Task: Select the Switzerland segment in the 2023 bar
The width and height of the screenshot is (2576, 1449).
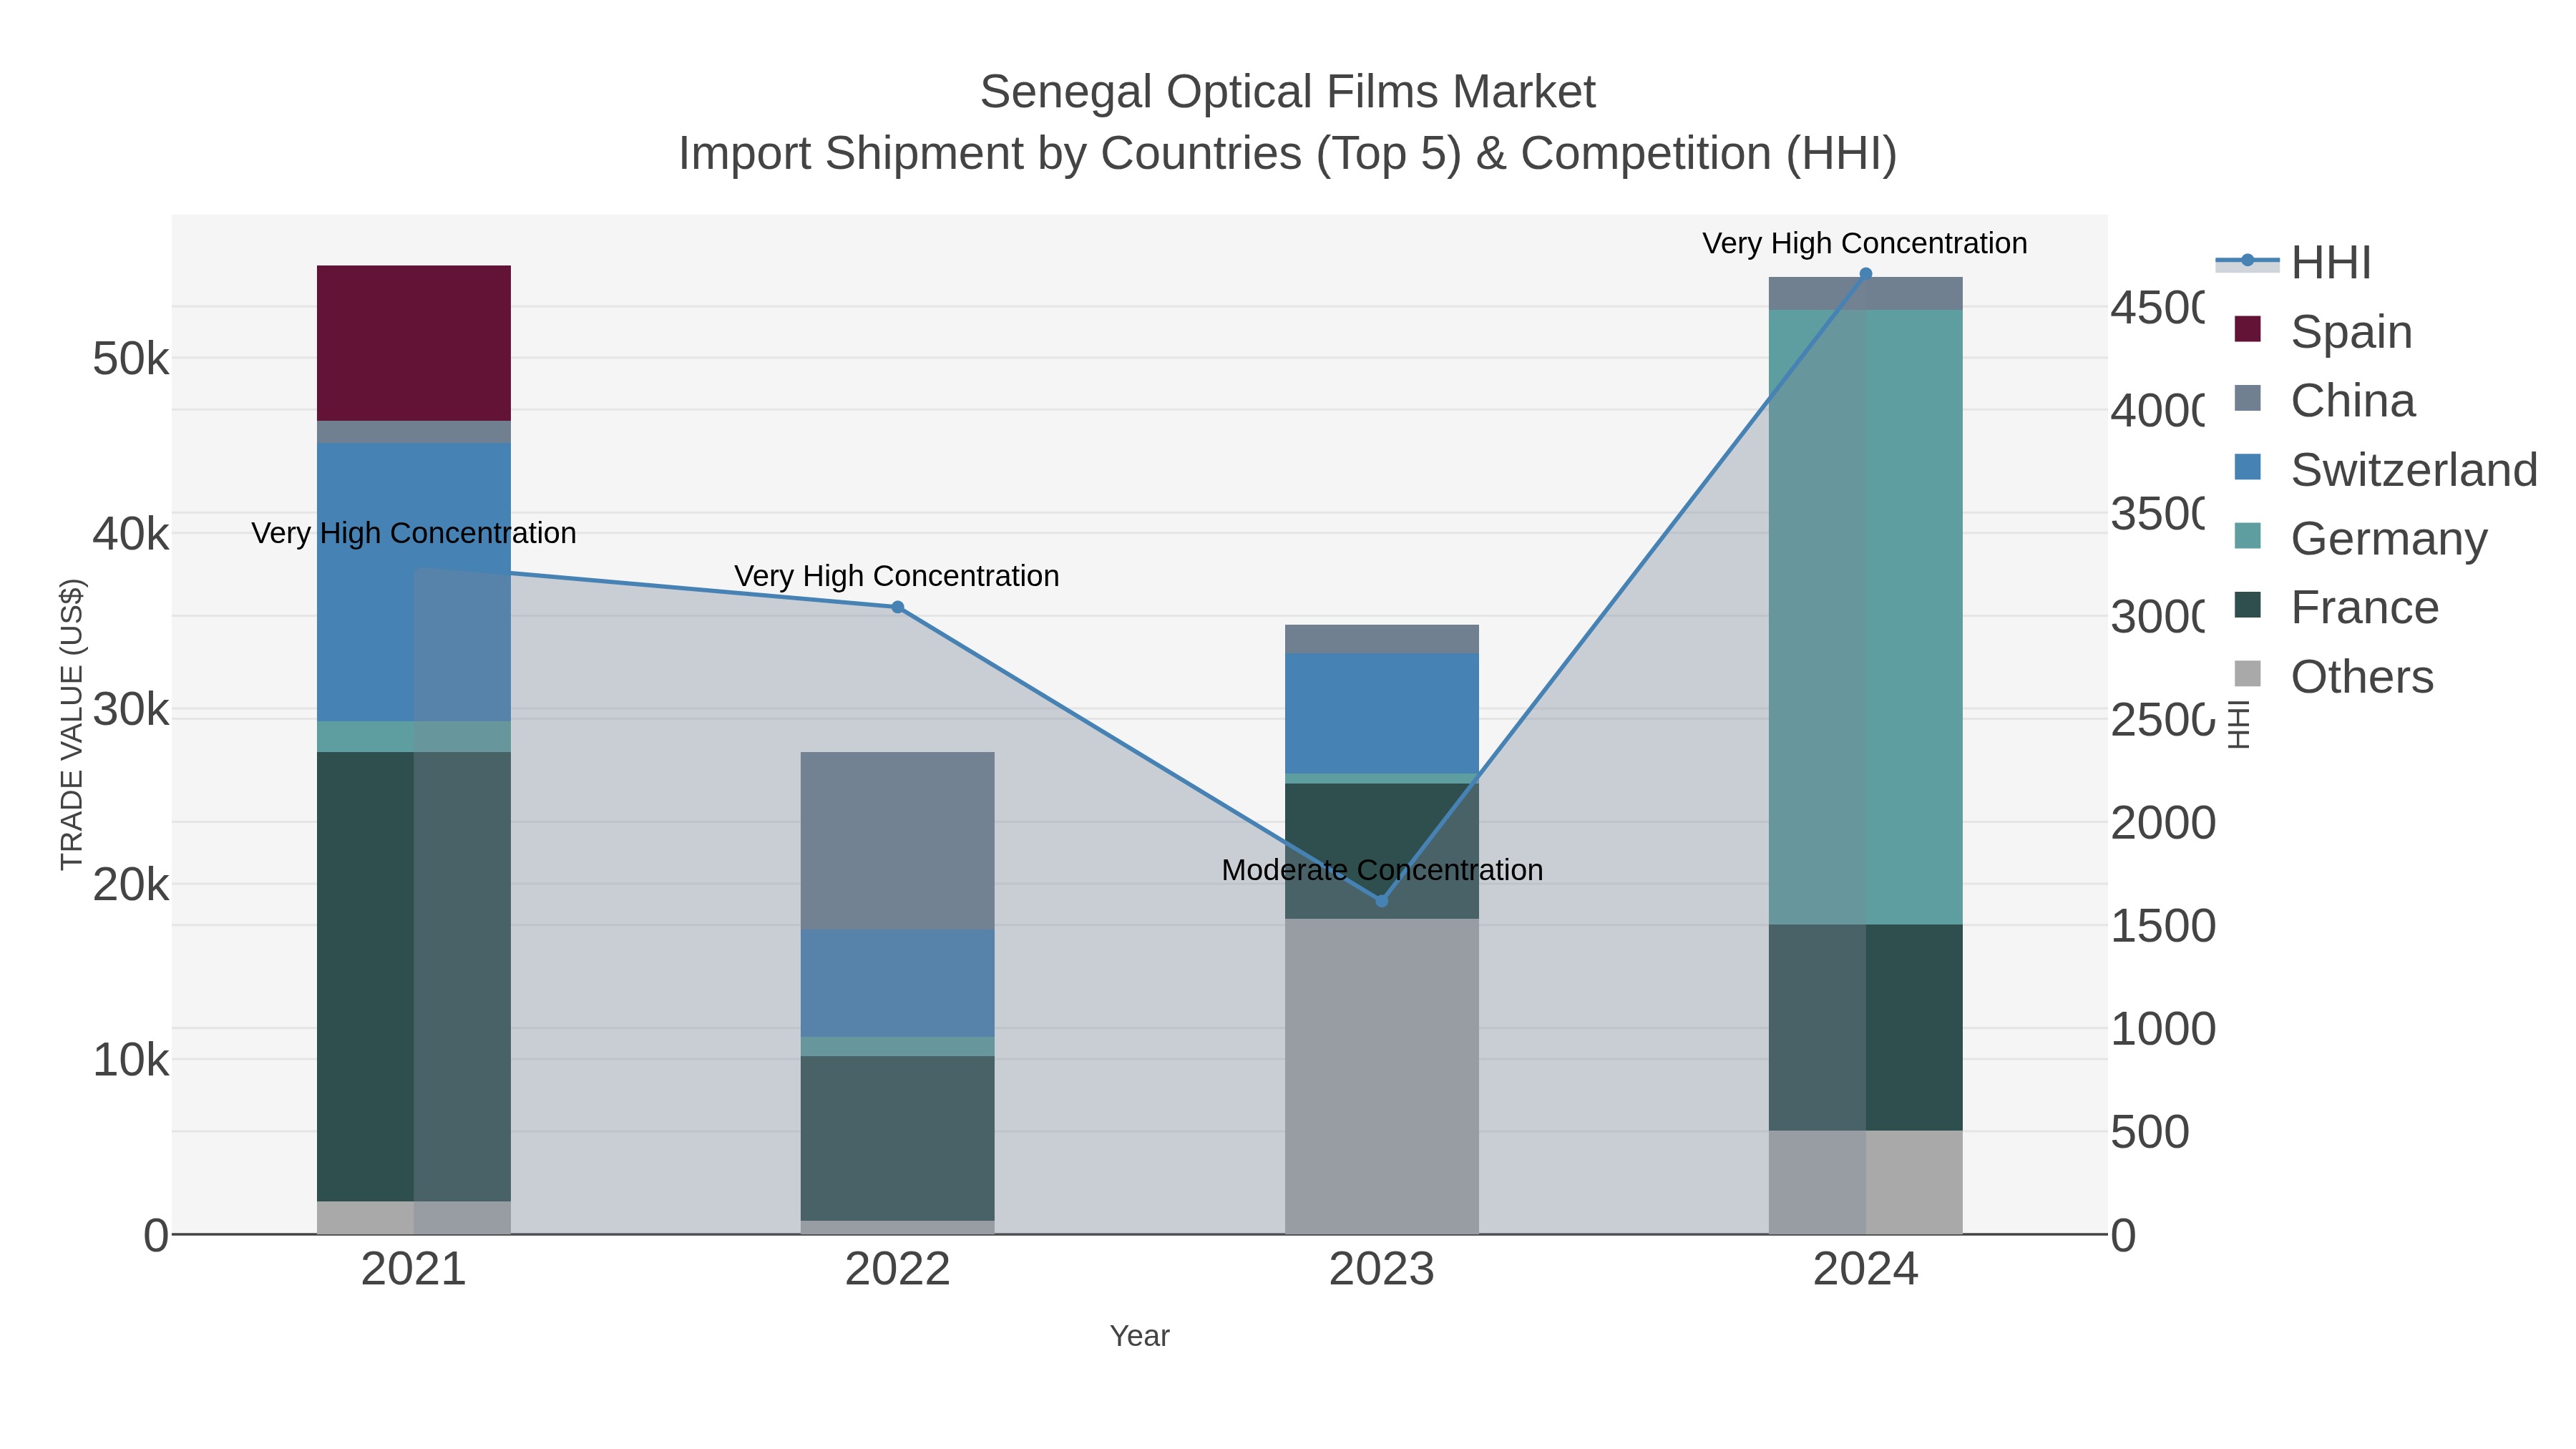Action: click(x=1381, y=713)
